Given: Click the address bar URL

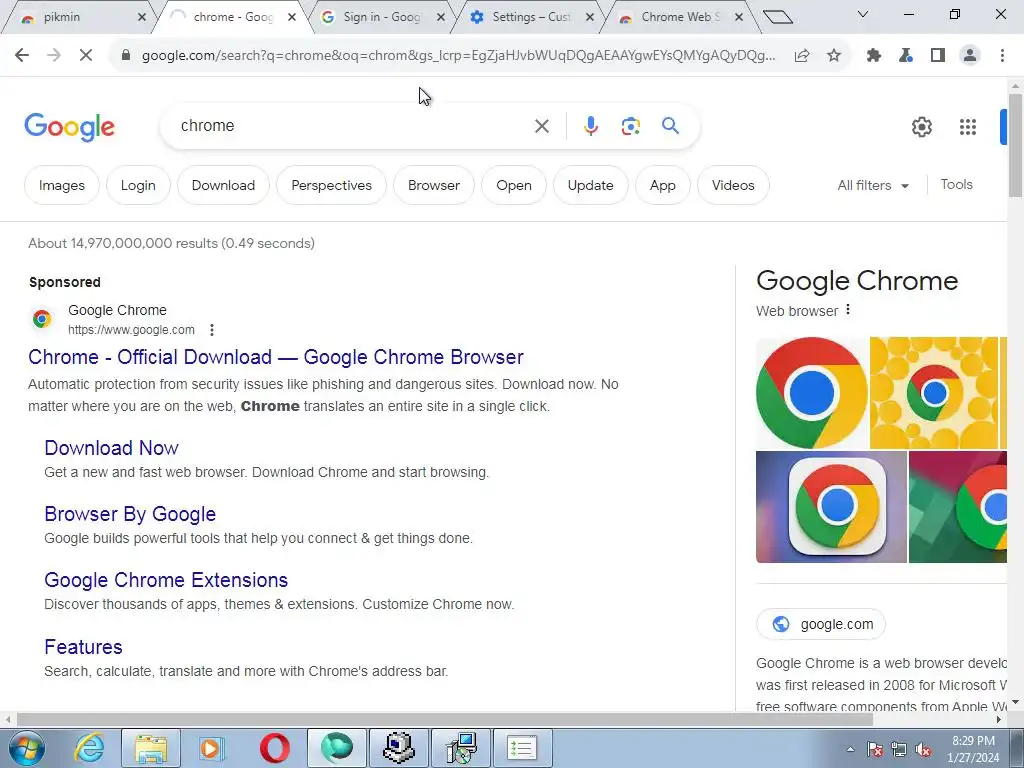Looking at the screenshot, I should (x=458, y=56).
